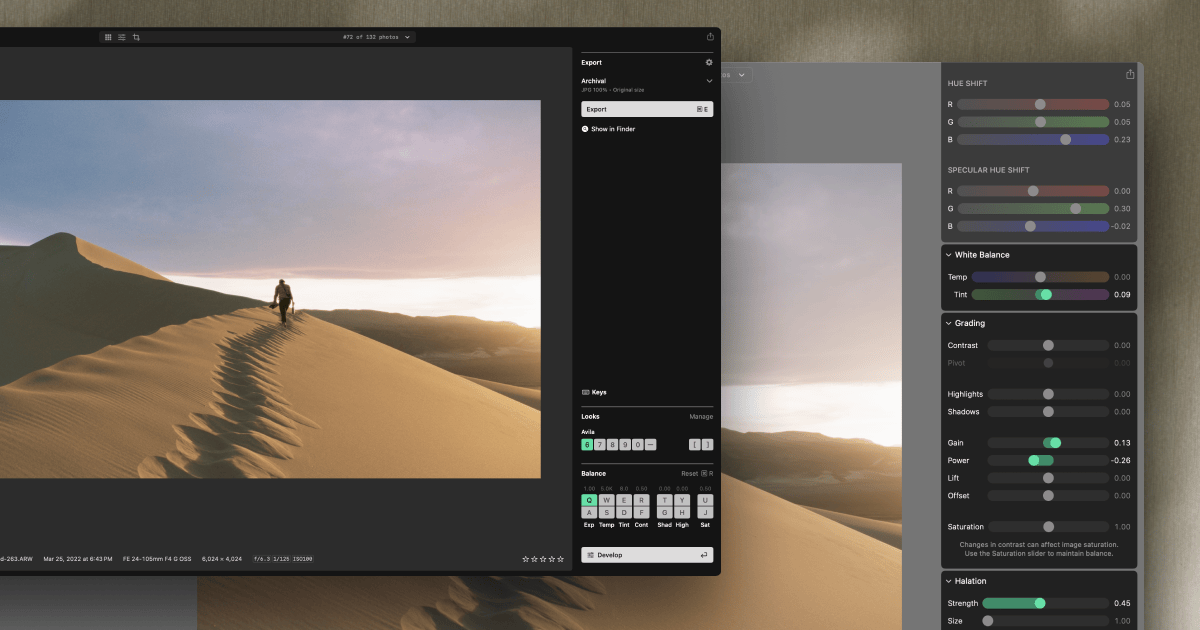This screenshot has height=630, width=1200.
Task: Open the Keys panel
Action: 594,392
